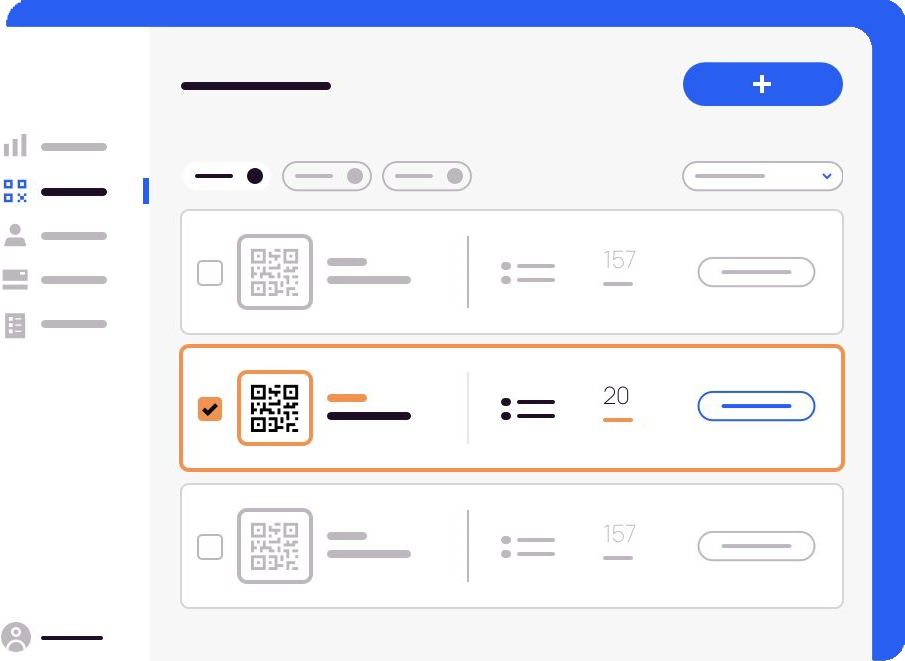Open the highlighted black QR code thumbnail
This screenshot has height=661, width=905.
(275, 408)
